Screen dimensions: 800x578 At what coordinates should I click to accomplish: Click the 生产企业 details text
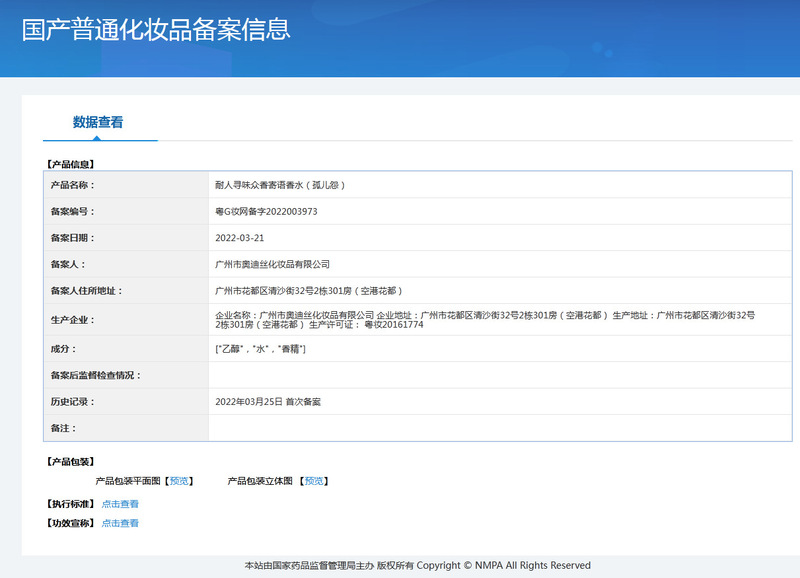point(485,319)
